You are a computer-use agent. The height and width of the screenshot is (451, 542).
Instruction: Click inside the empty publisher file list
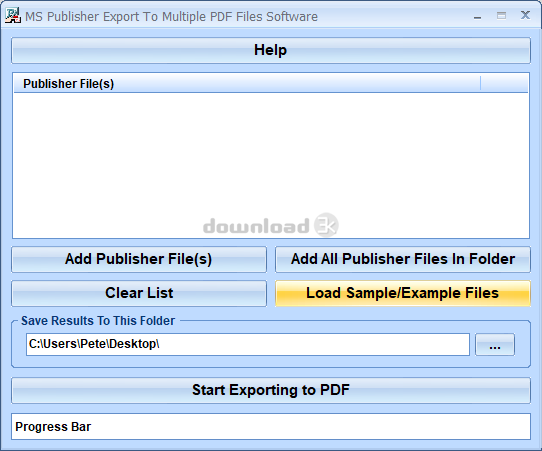pos(271,165)
